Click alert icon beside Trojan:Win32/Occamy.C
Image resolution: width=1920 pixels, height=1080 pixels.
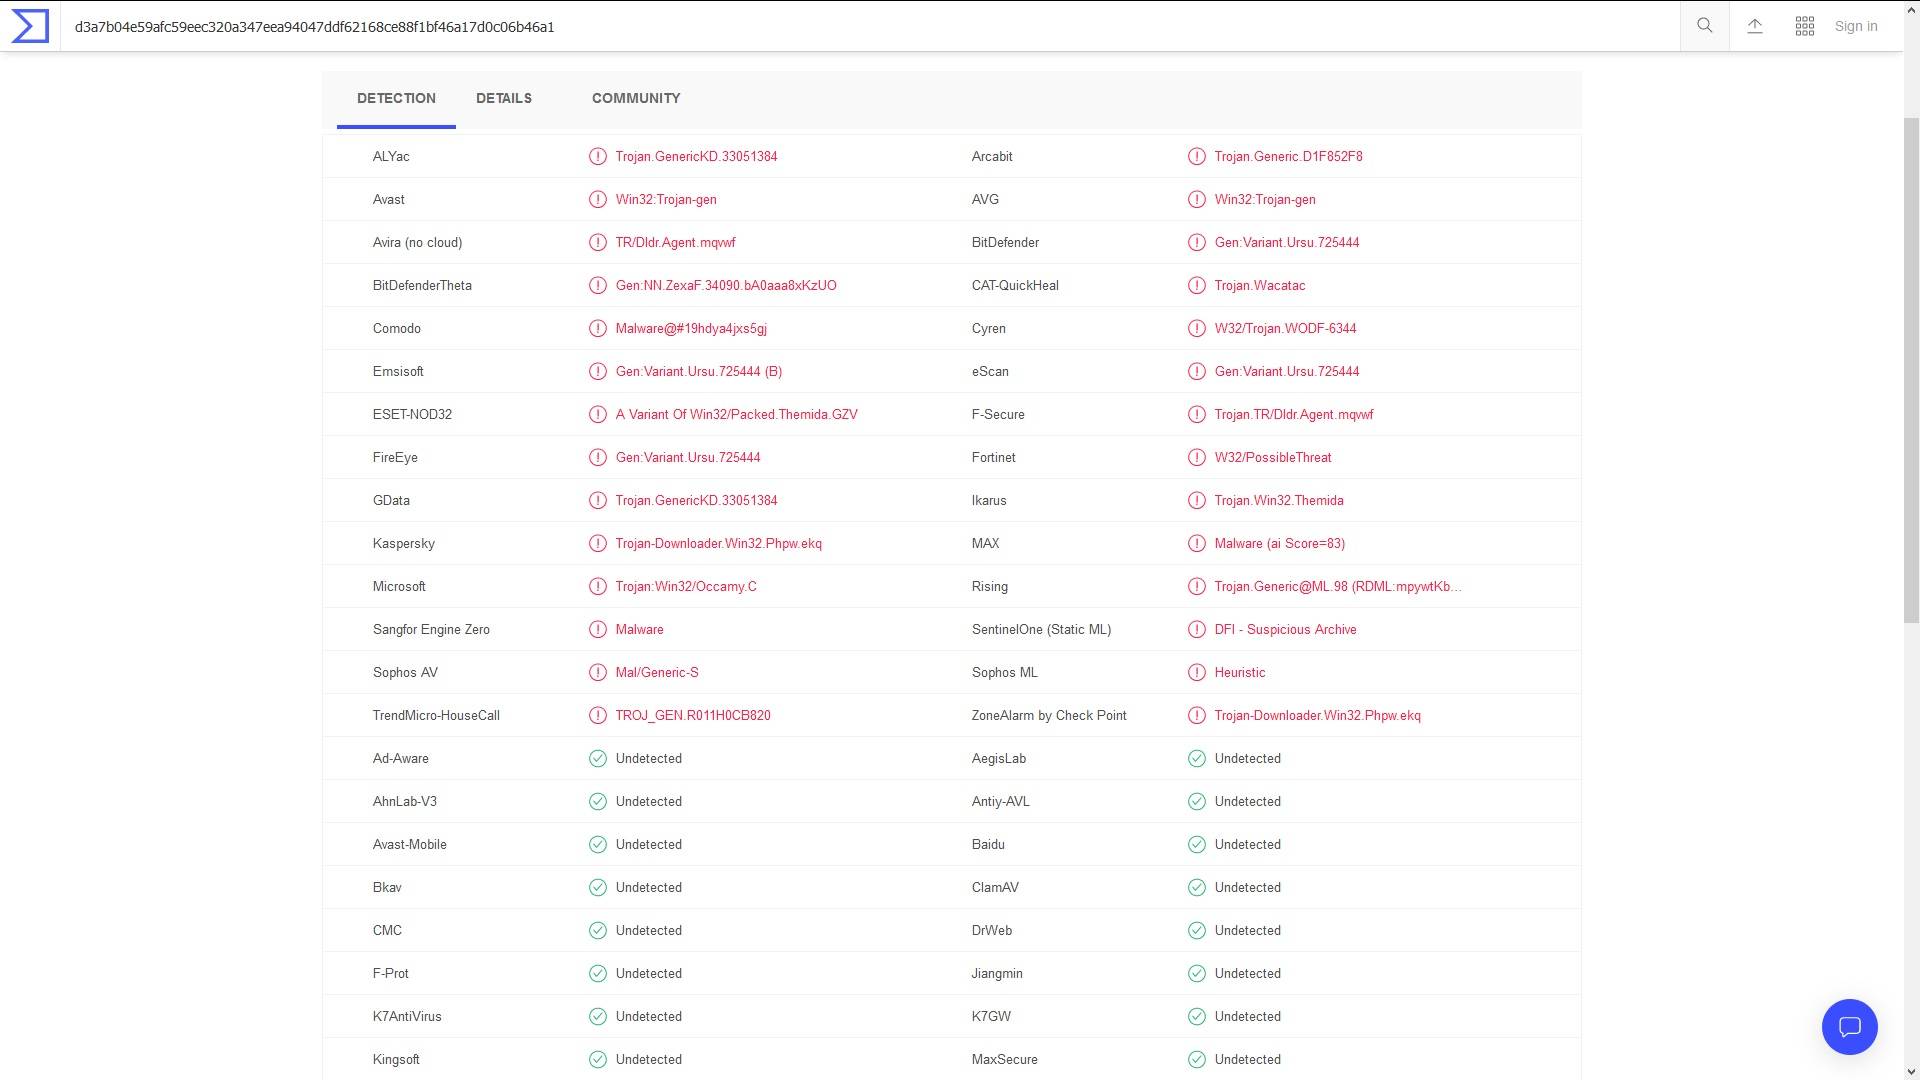pyautogui.click(x=598, y=587)
